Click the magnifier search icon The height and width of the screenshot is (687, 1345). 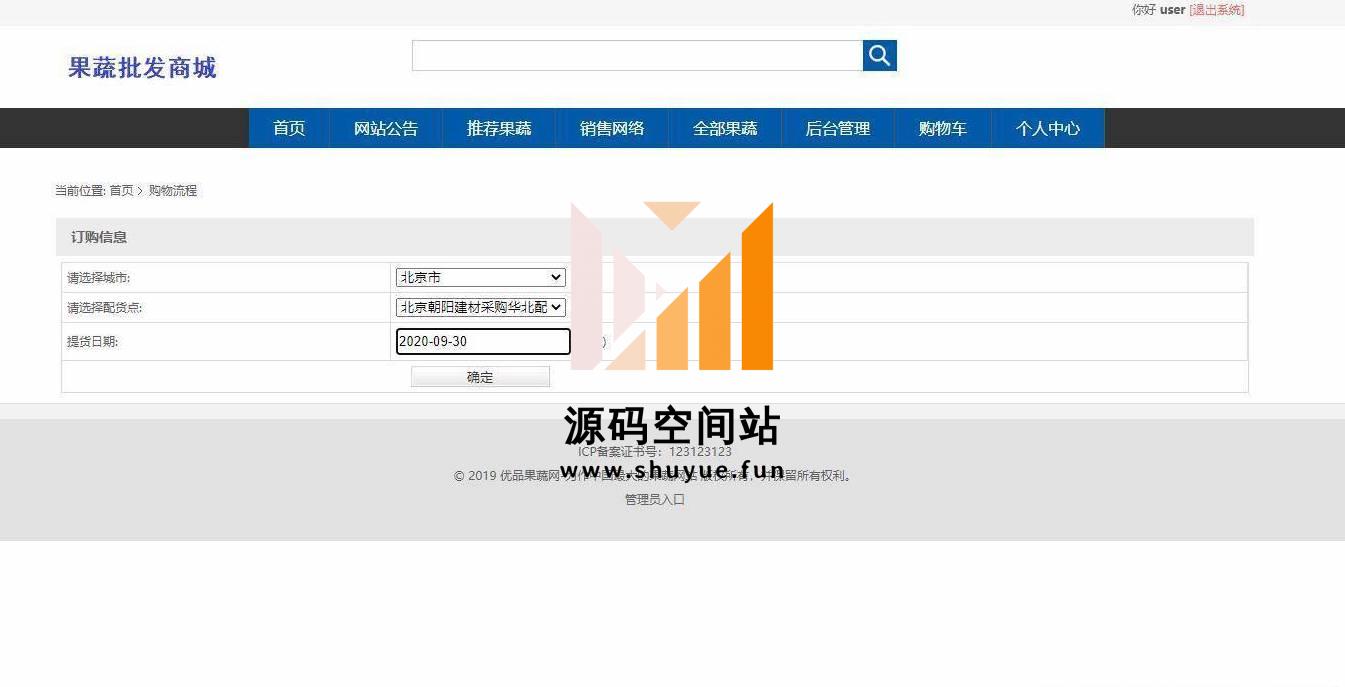[879, 56]
